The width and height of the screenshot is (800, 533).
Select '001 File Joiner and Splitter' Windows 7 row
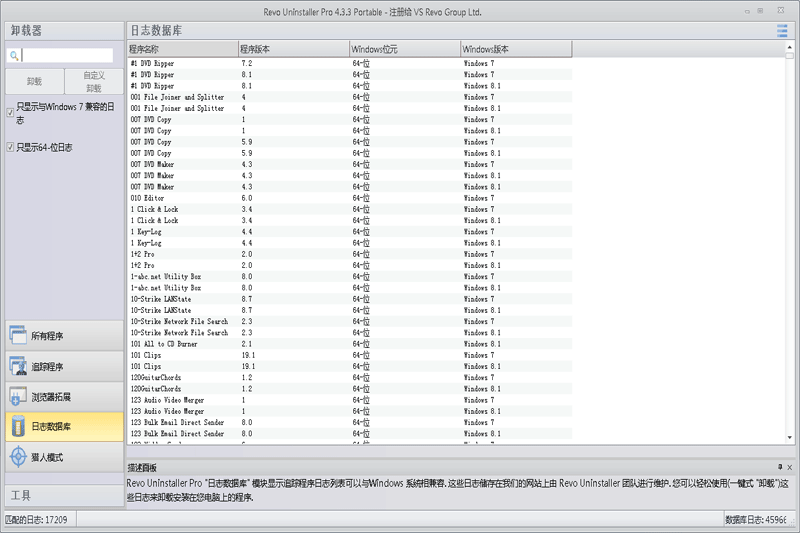coord(349,97)
